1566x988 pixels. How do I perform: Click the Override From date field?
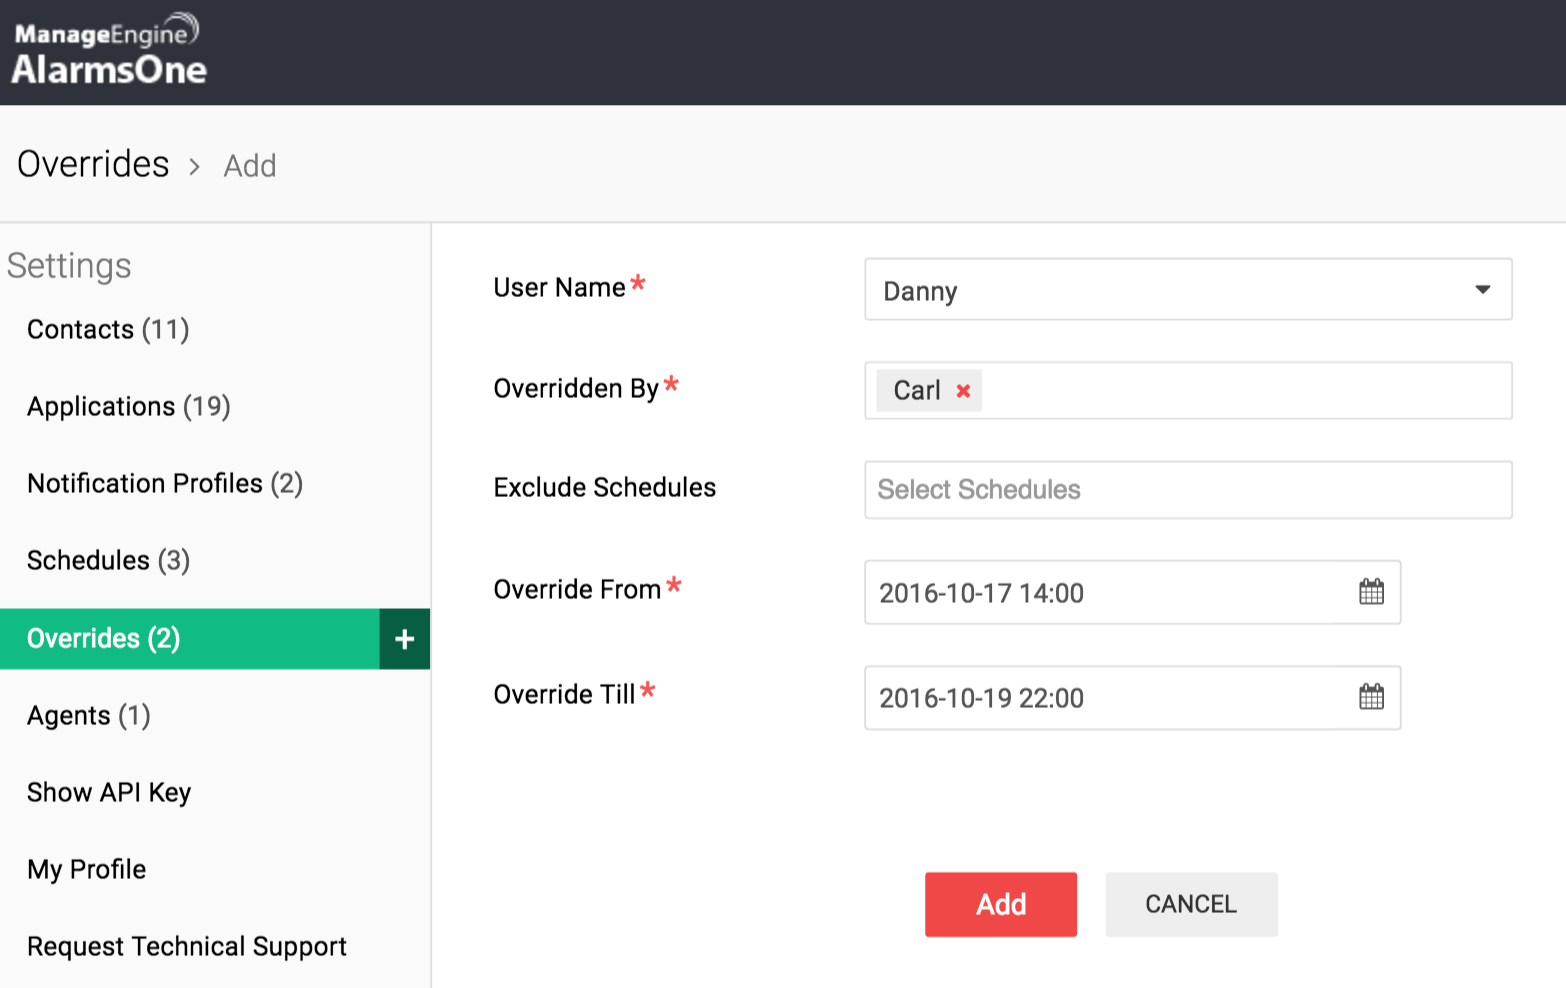pyautogui.click(x=1132, y=592)
